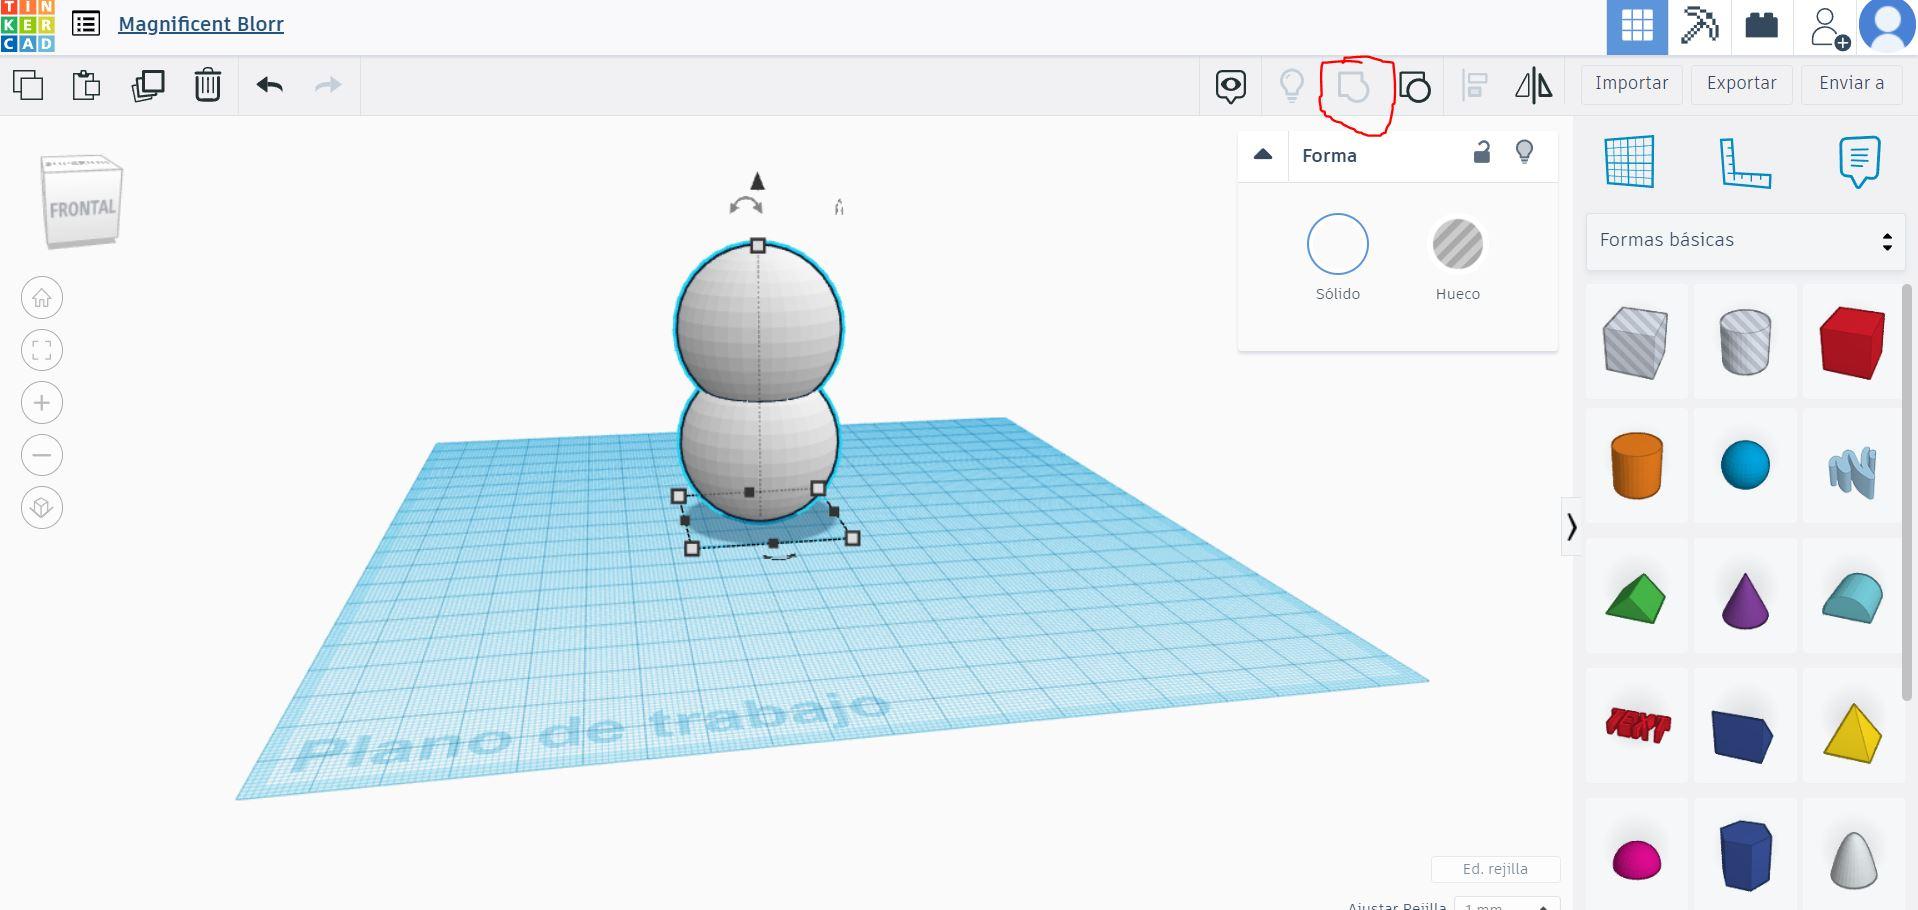The width and height of the screenshot is (1918, 910).
Task: Mirror the selected shape
Action: point(1534,86)
